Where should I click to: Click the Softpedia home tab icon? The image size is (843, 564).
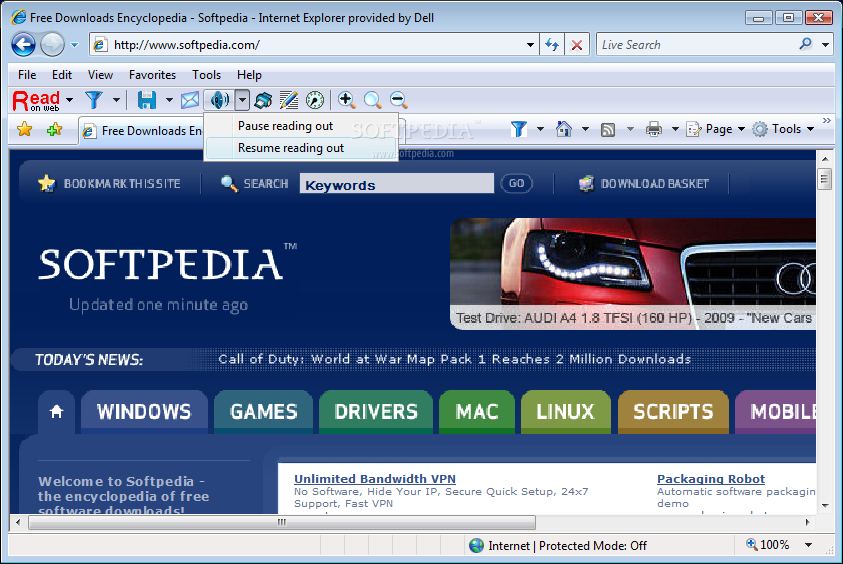point(56,412)
